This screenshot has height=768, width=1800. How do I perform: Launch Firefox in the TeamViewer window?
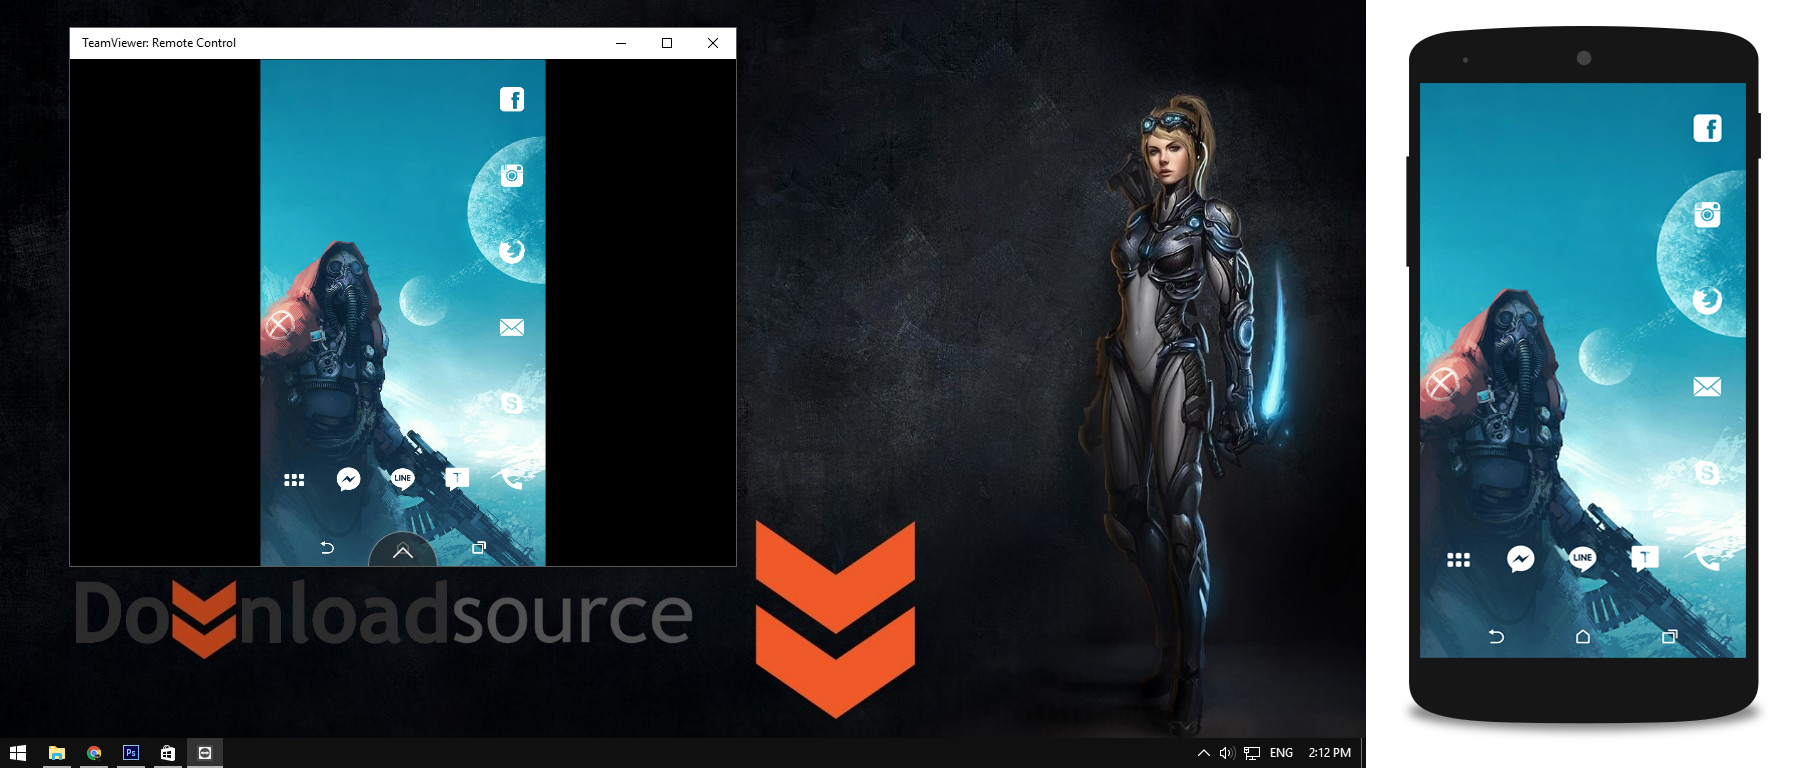click(512, 251)
